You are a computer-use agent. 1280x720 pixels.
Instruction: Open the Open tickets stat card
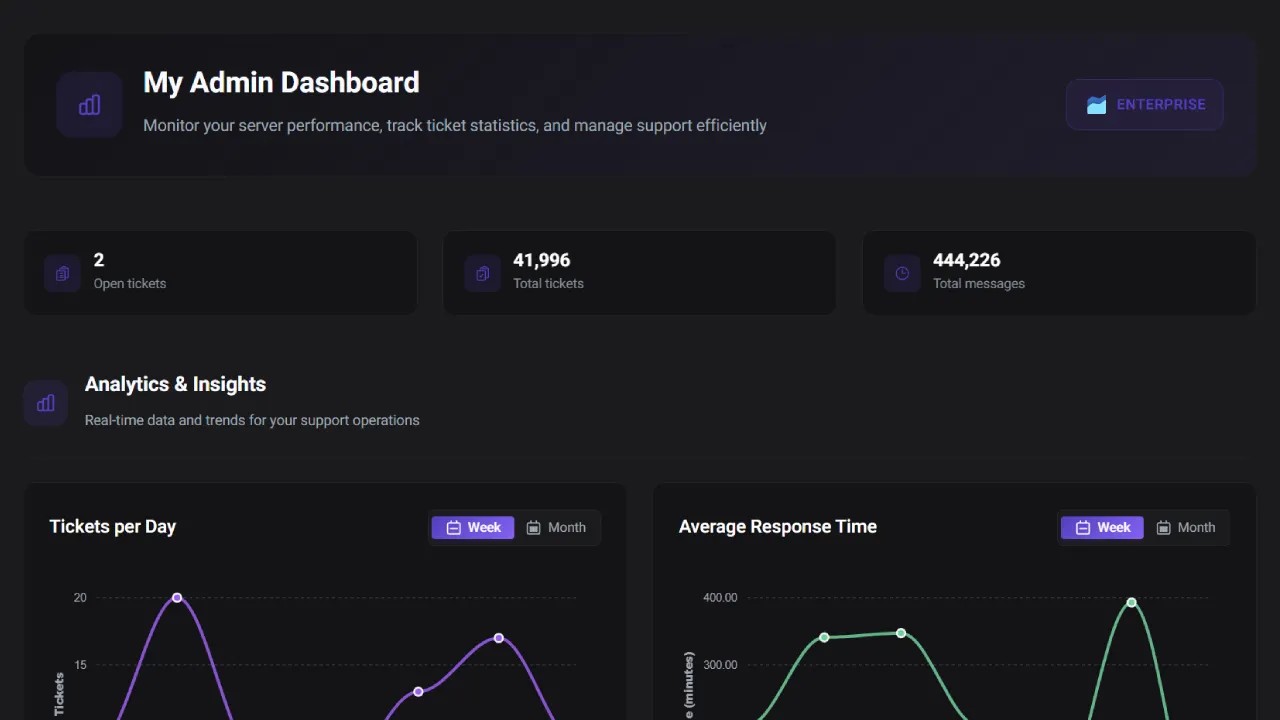220,273
